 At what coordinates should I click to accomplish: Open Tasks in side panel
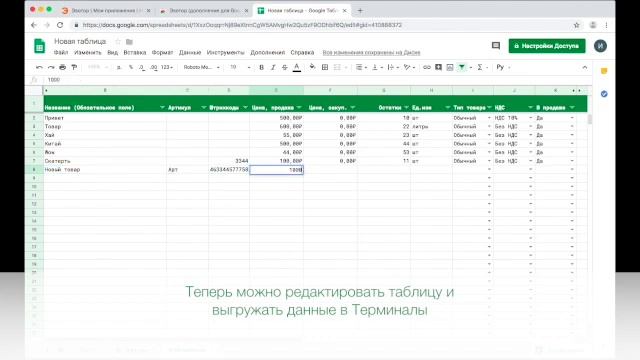coord(604,94)
